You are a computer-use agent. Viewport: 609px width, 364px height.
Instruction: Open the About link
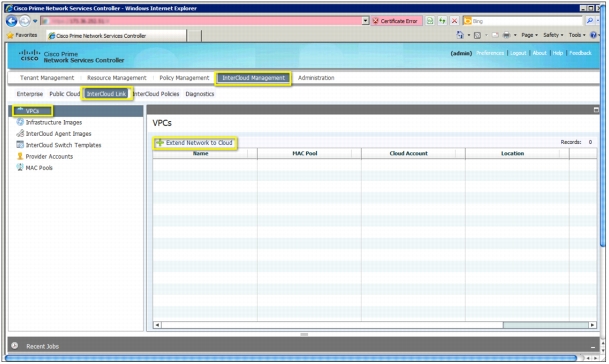pos(539,53)
